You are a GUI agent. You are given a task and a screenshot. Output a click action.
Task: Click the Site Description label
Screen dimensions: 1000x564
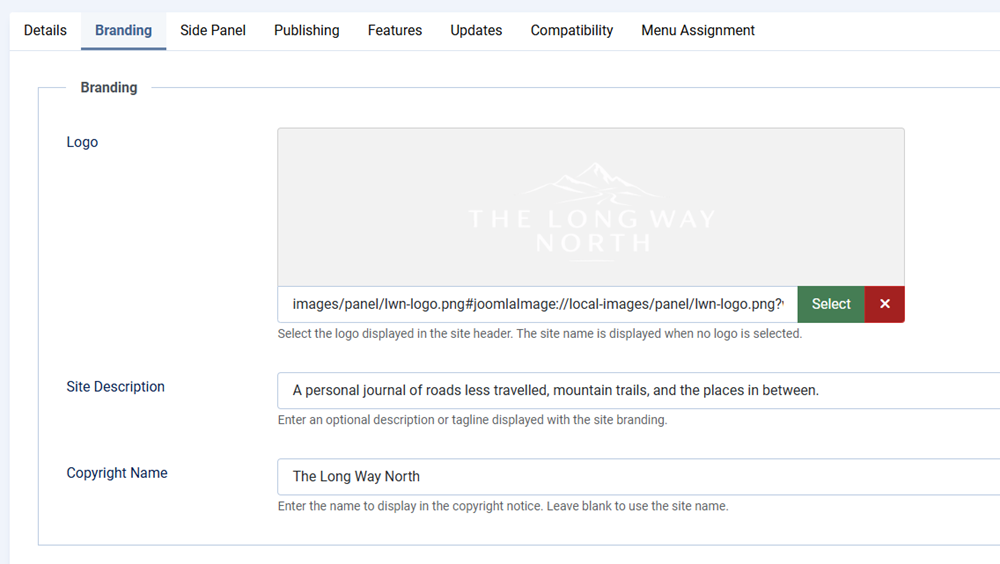tap(115, 387)
